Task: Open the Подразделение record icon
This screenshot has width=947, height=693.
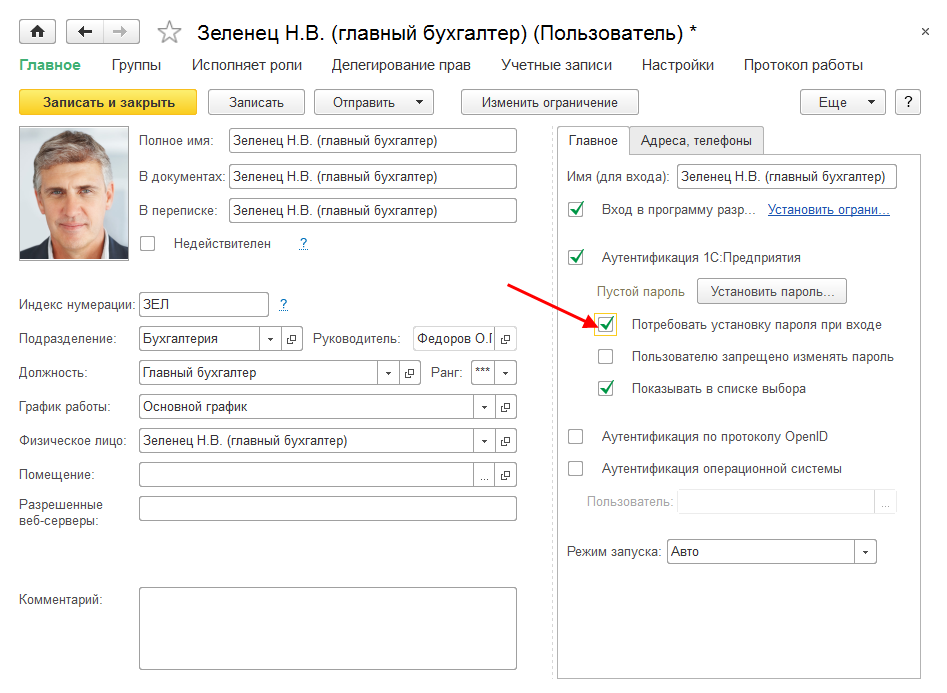Action: (291, 339)
